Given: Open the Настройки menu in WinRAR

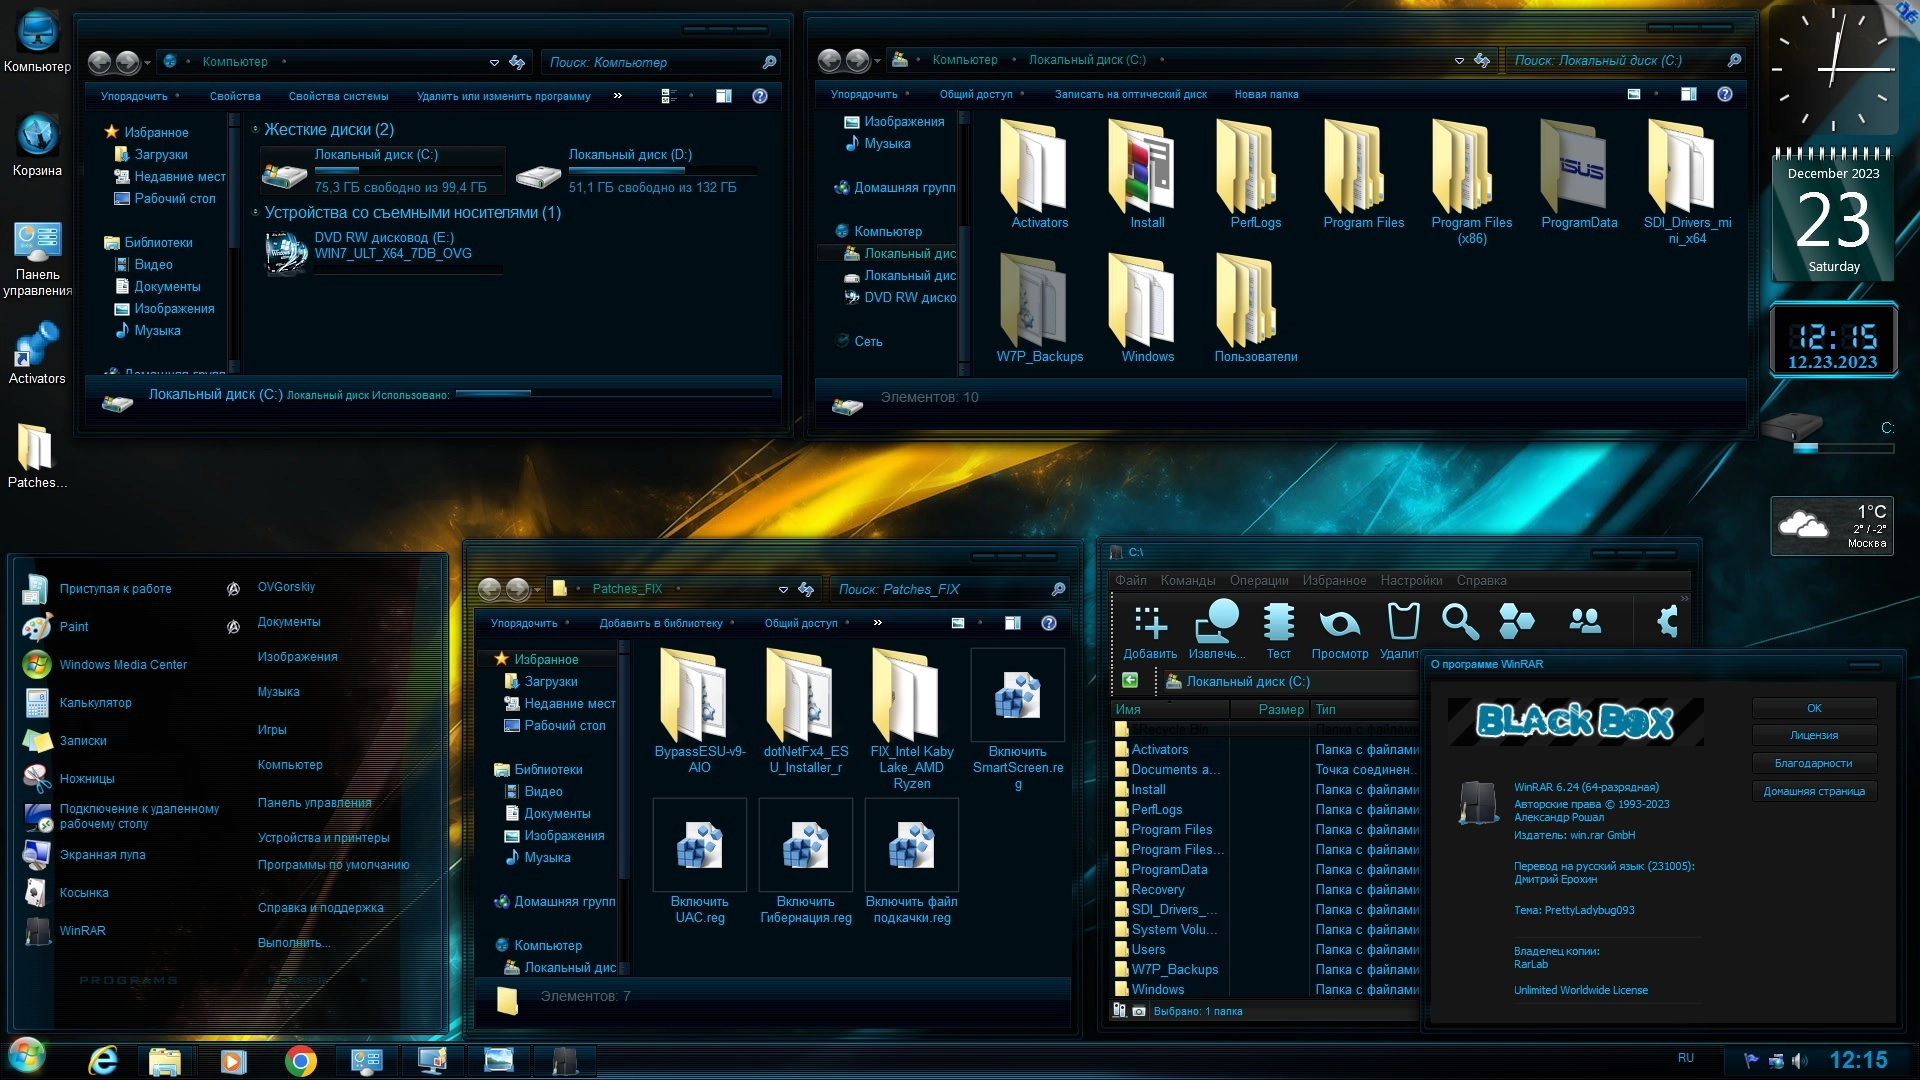Looking at the screenshot, I should tap(1410, 580).
